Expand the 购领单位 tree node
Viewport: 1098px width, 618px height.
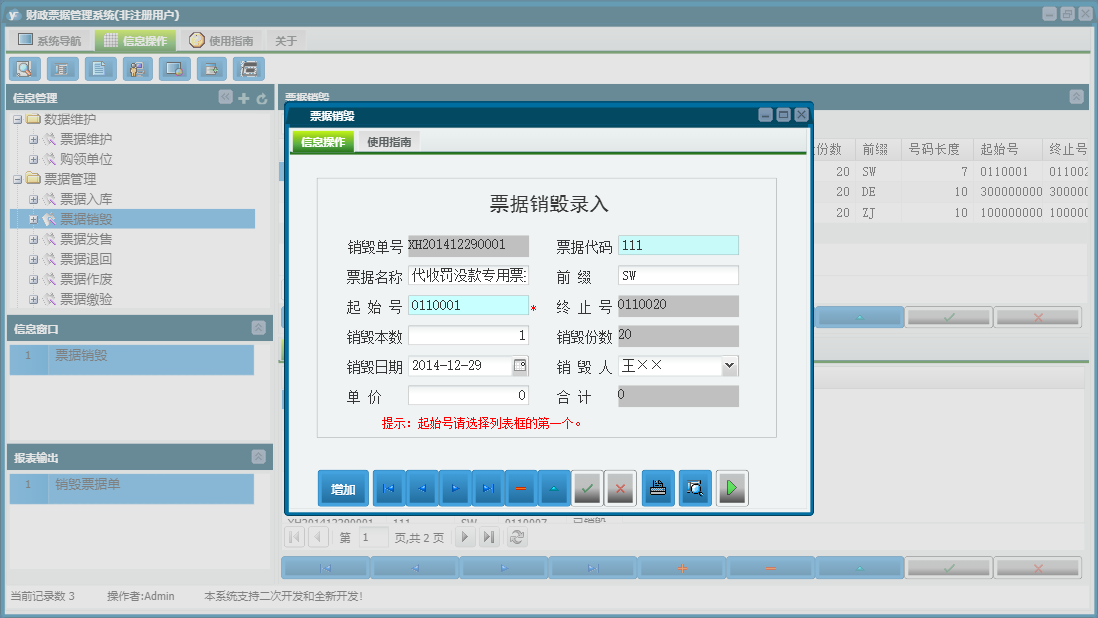pyautogui.click(x=33, y=160)
